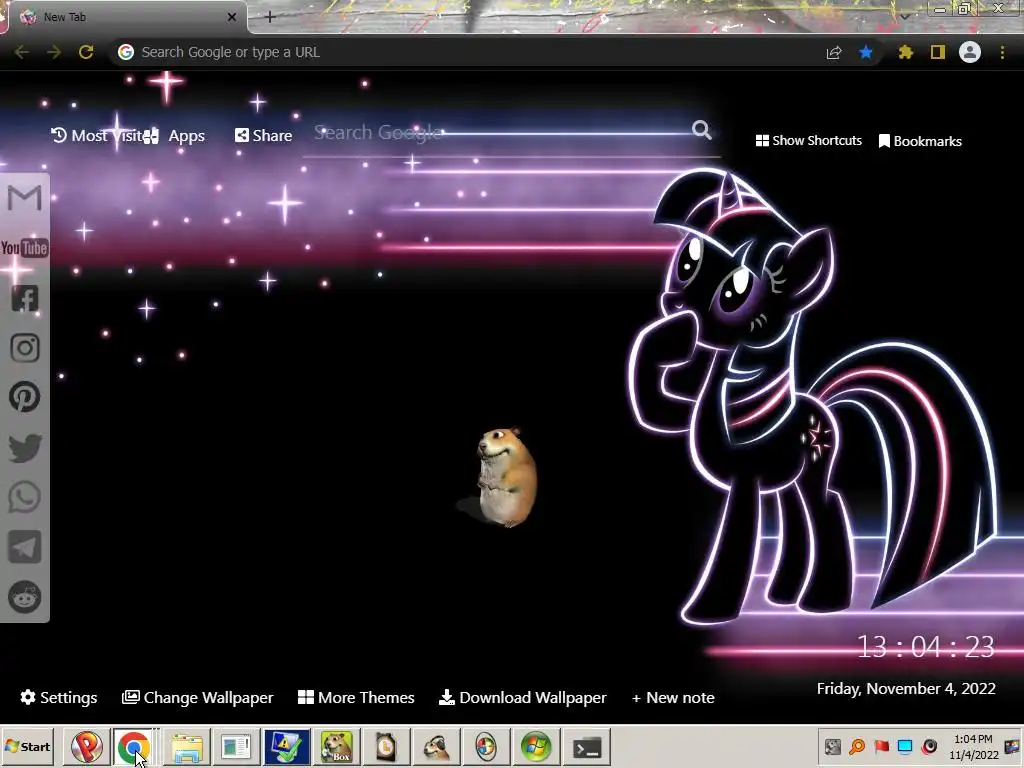Click the hamster pet on the page

[x=506, y=477]
